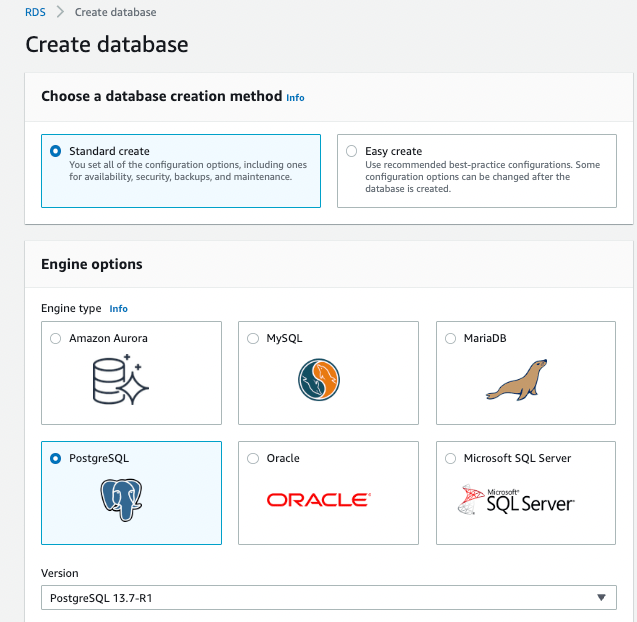Open Info link beside creation method heading
The width and height of the screenshot is (637, 622).
coord(295,98)
